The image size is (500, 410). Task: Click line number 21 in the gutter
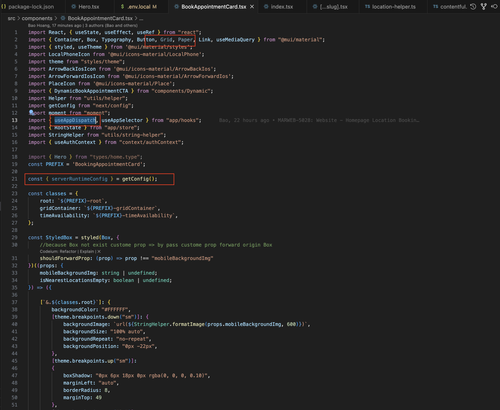[14, 179]
